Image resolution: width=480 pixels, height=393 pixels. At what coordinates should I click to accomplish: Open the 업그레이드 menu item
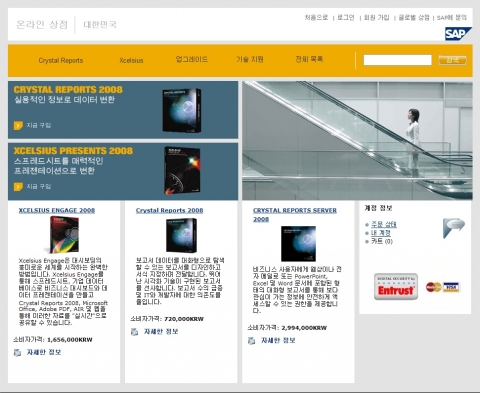pos(192,59)
